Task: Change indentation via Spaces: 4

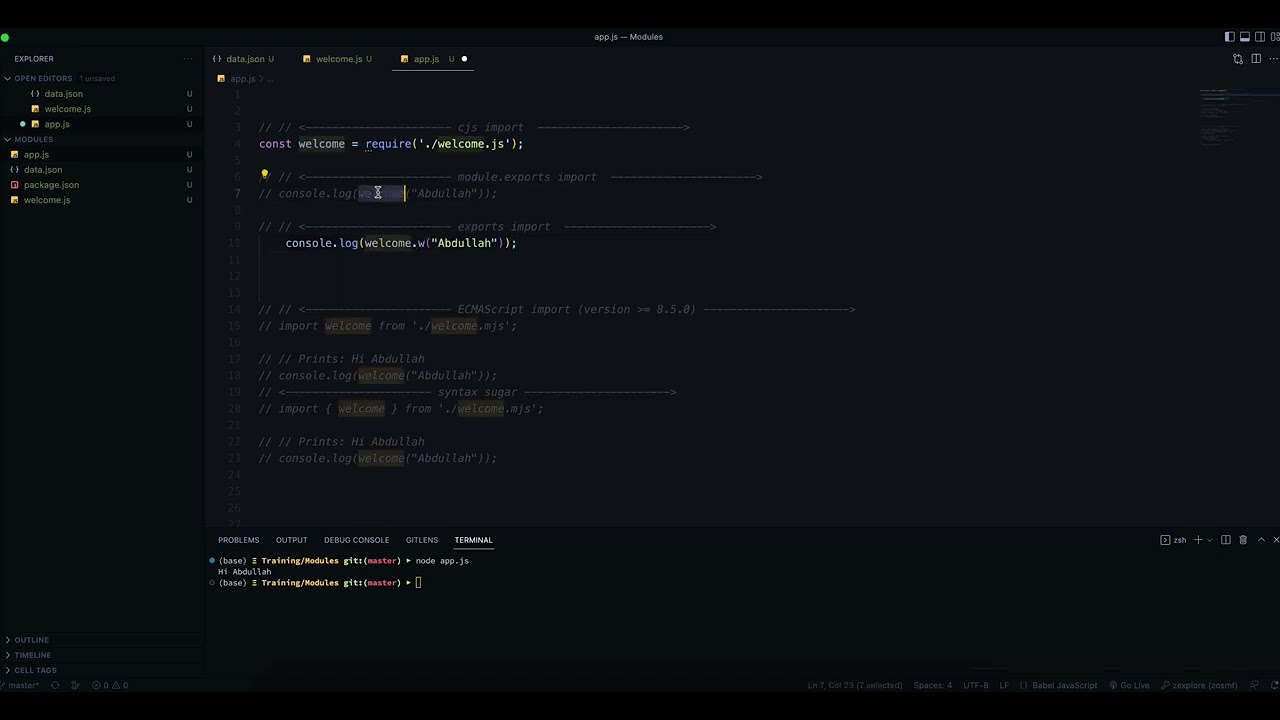Action: [933, 685]
